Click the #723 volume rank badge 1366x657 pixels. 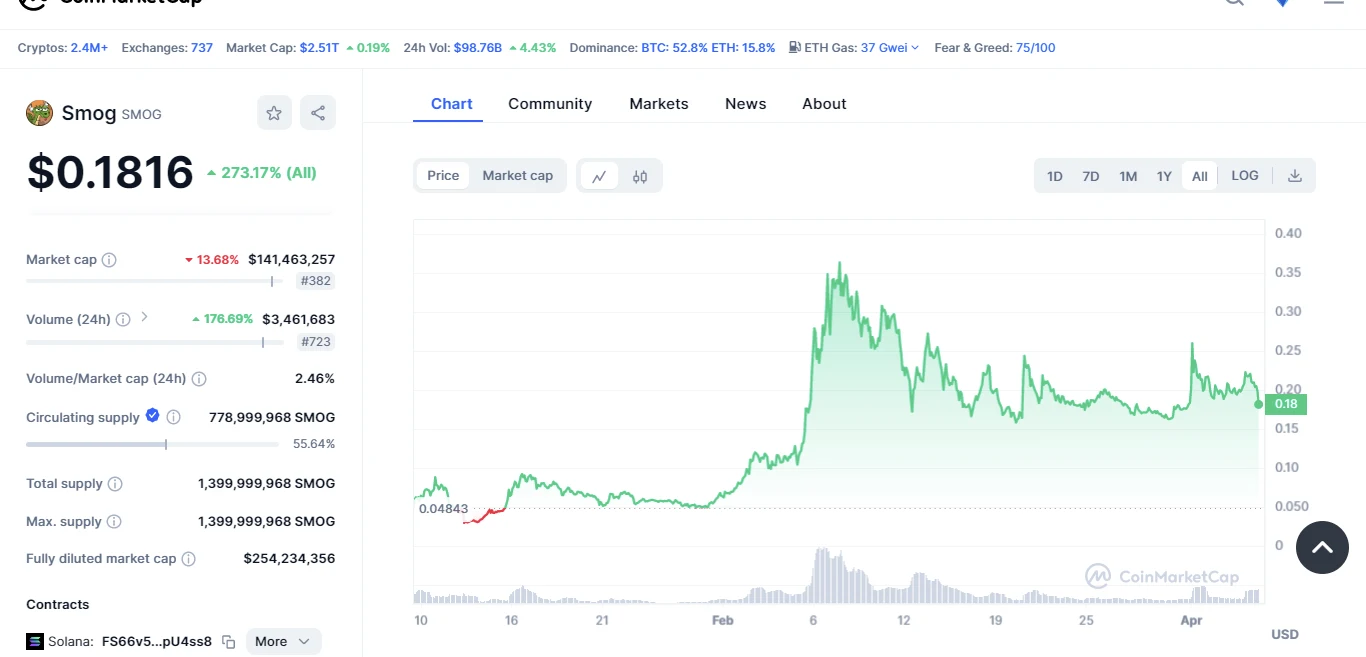(316, 342)
